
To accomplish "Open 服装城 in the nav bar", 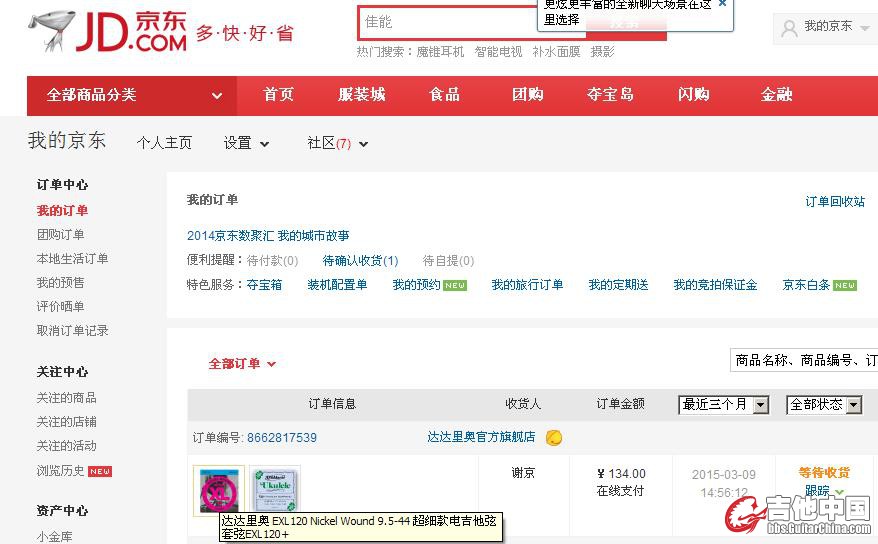I will coord(361,95).
